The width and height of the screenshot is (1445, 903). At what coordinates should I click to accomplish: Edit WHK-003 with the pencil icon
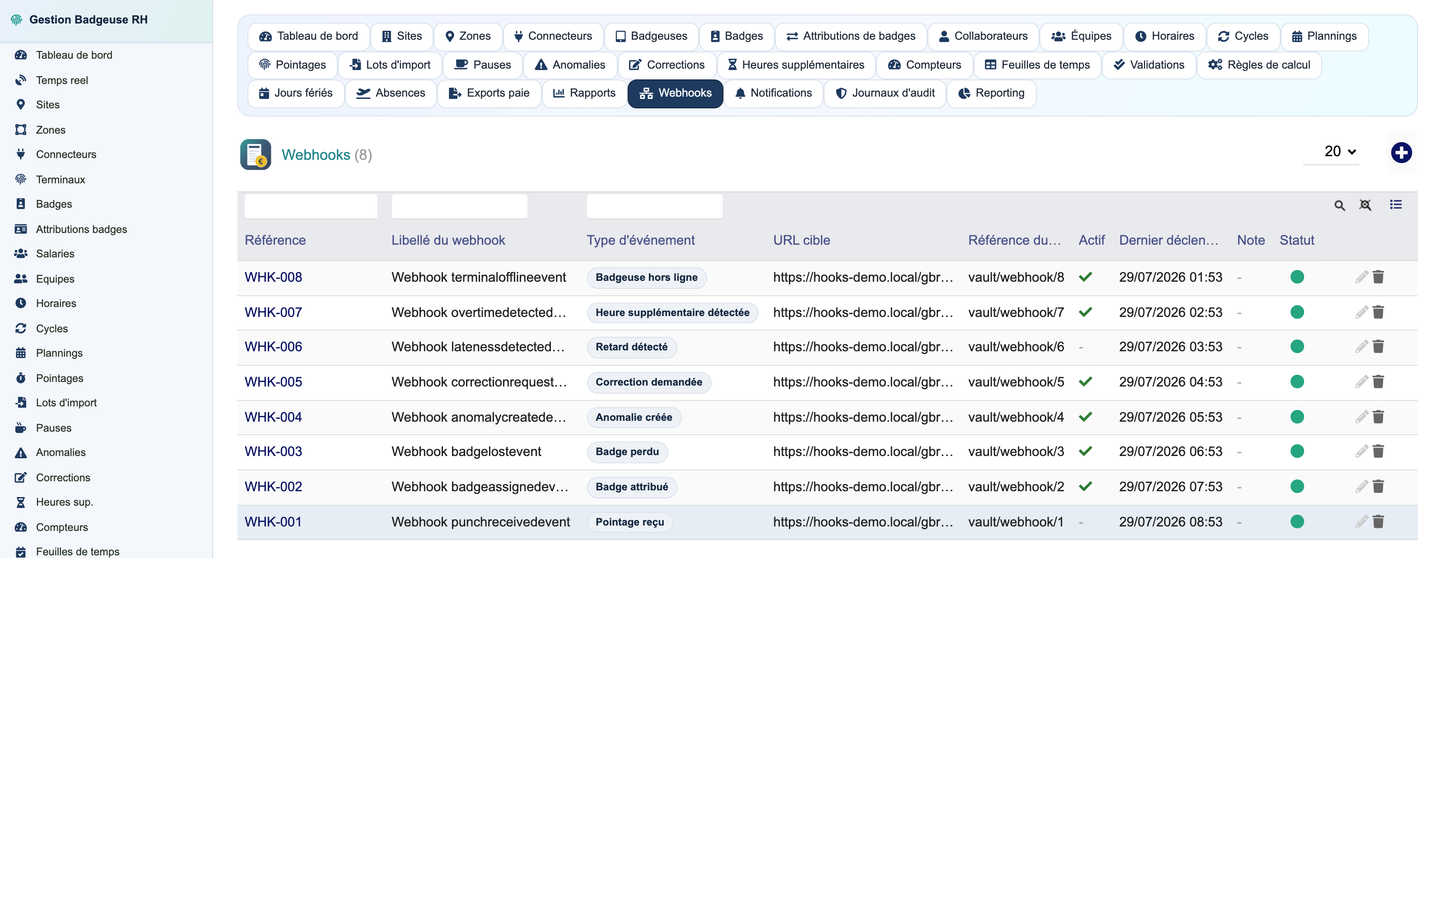pyautogui.click(x=1361, y=451)
